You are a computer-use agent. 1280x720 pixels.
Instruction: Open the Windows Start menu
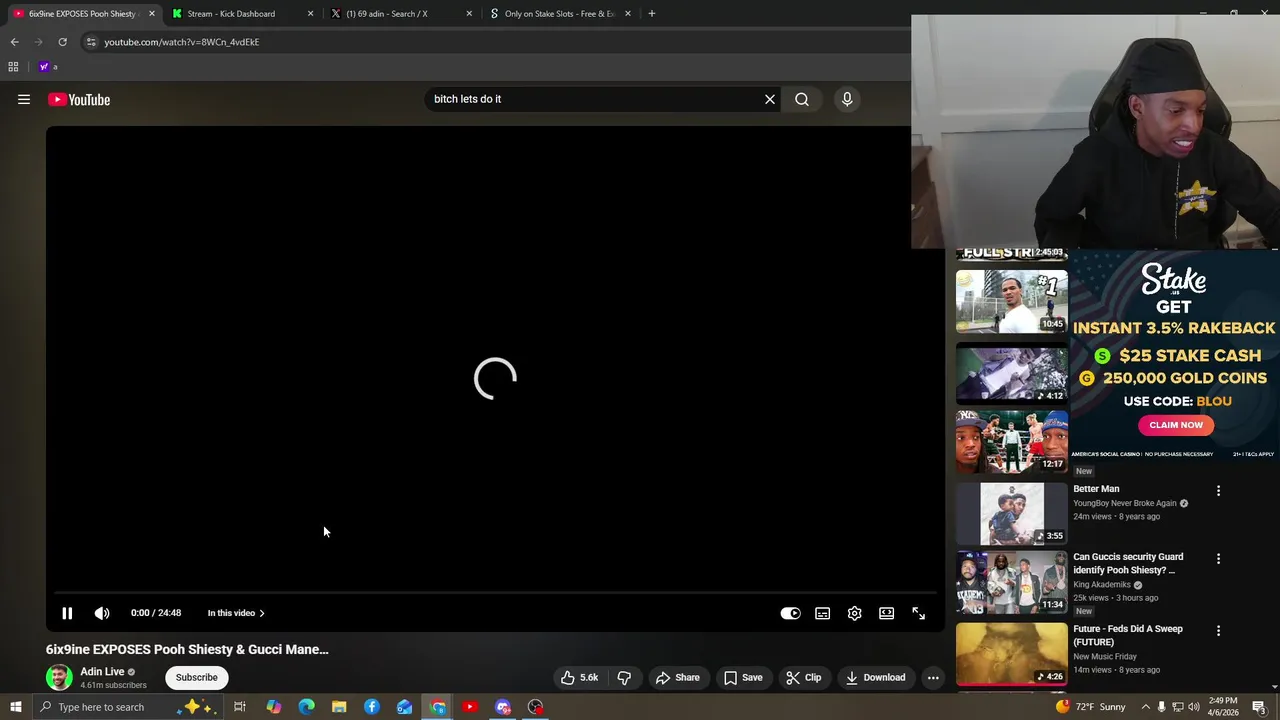tap(15, 707)
